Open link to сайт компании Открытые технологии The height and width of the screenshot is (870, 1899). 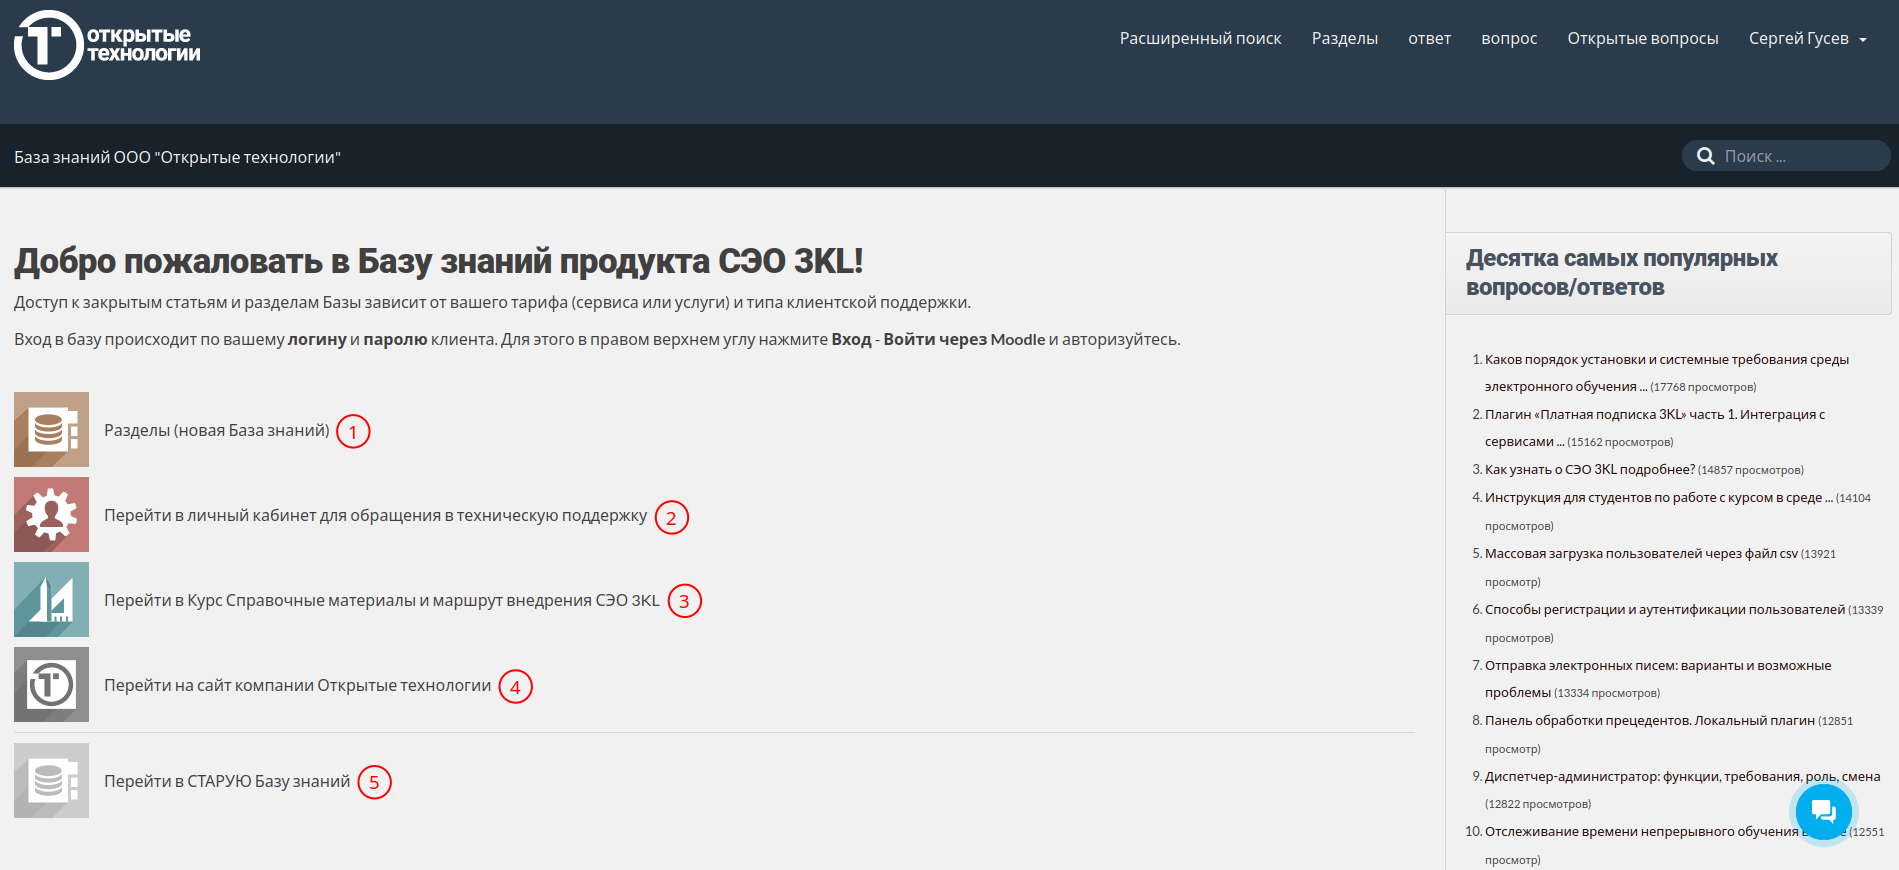coord(297,685)
